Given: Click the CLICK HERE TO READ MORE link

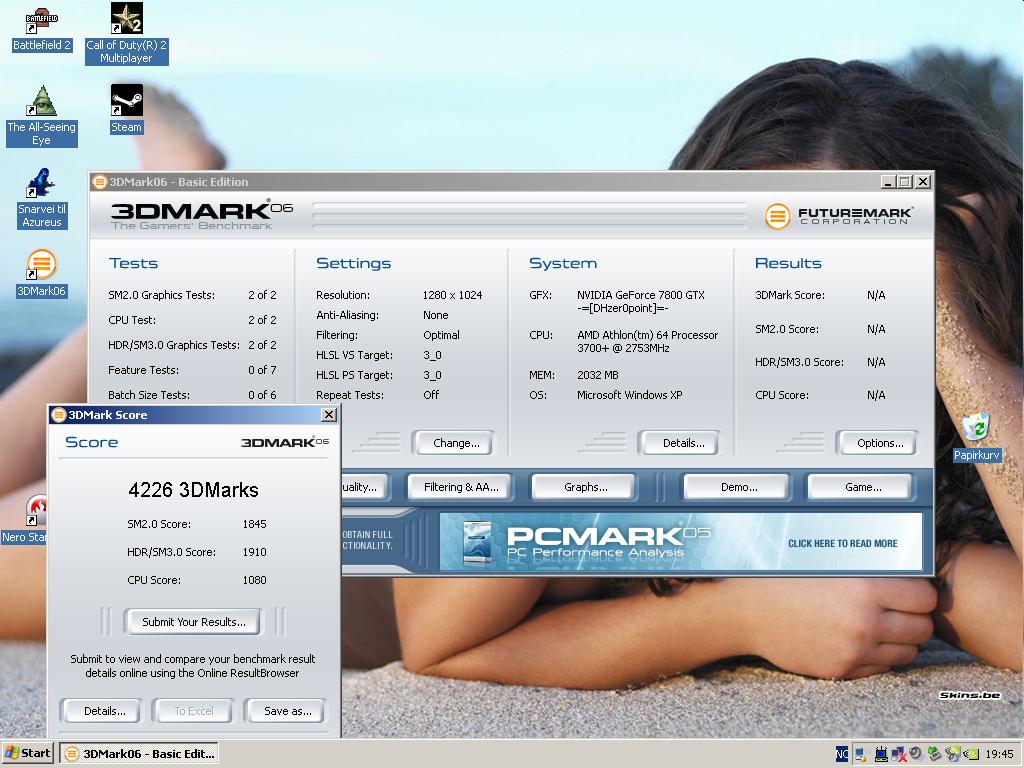Looking at the screenshot, I should (842, 543).
